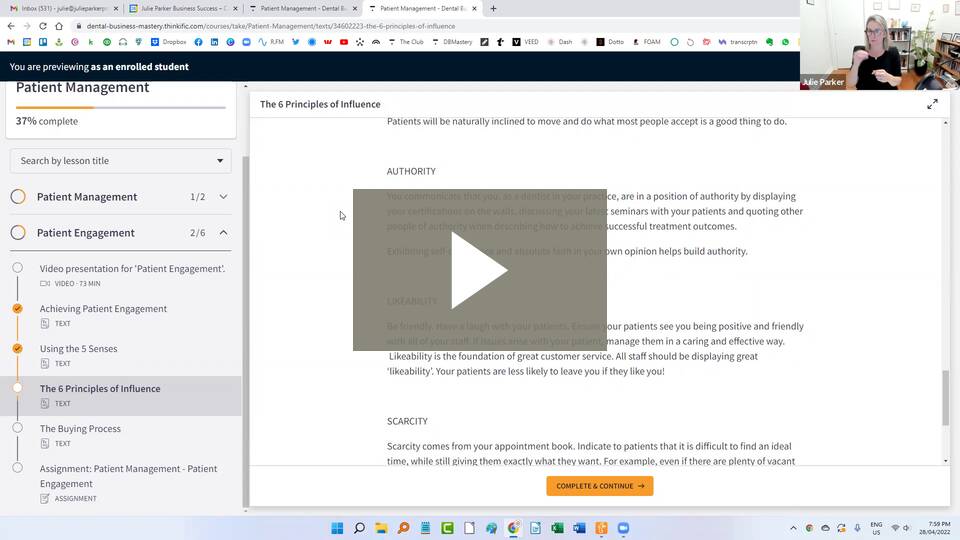Screen dimensions: 960x540
Task: Click the text document icon under Achieving Patient Engagement
Action: [x=45, y=323]
